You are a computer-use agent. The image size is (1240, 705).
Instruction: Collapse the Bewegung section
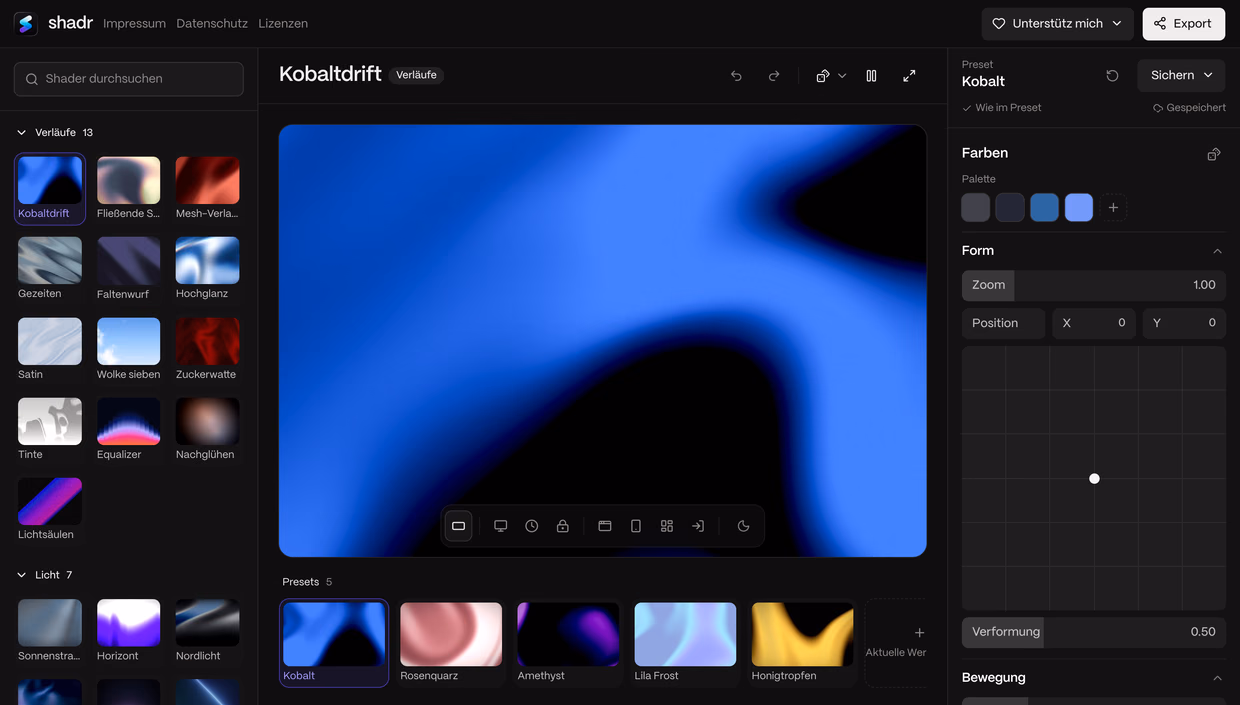1217,678
